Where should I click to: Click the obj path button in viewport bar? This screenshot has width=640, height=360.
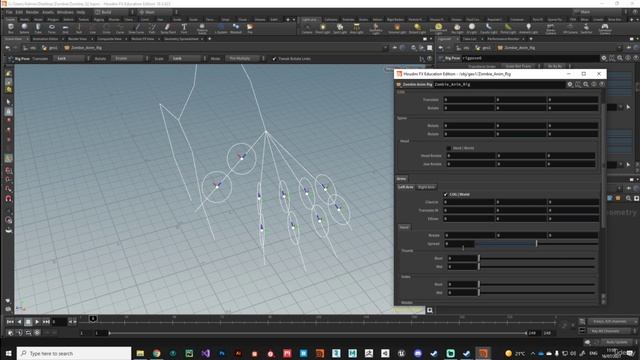[x=30, y=48]
